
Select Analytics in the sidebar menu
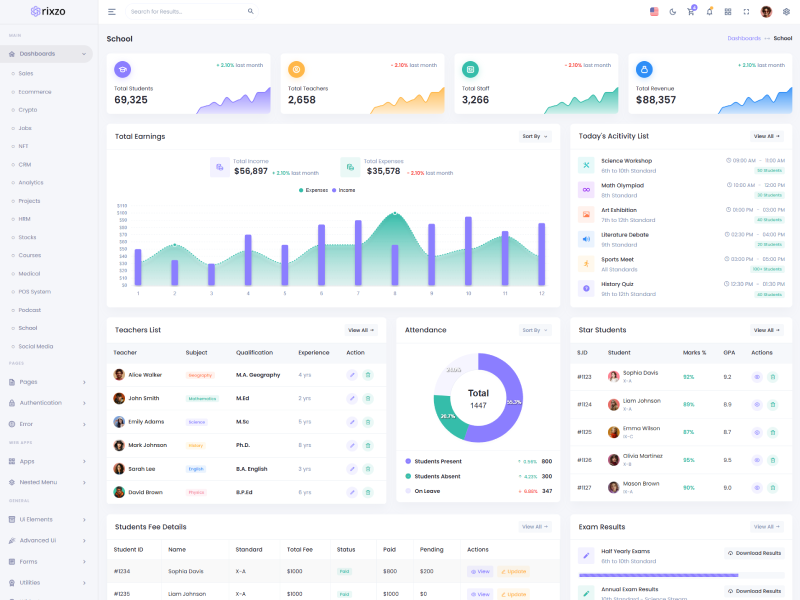tap(31, 182)
